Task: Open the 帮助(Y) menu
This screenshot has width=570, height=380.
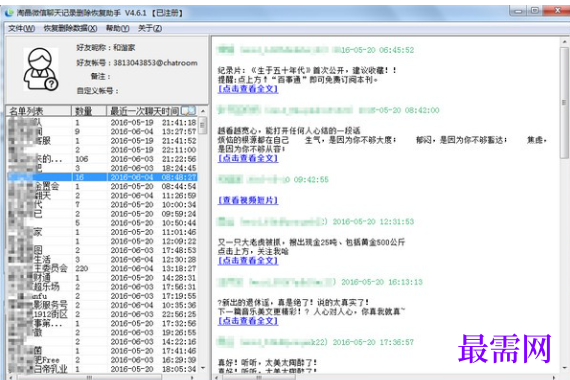Action: 117,28
